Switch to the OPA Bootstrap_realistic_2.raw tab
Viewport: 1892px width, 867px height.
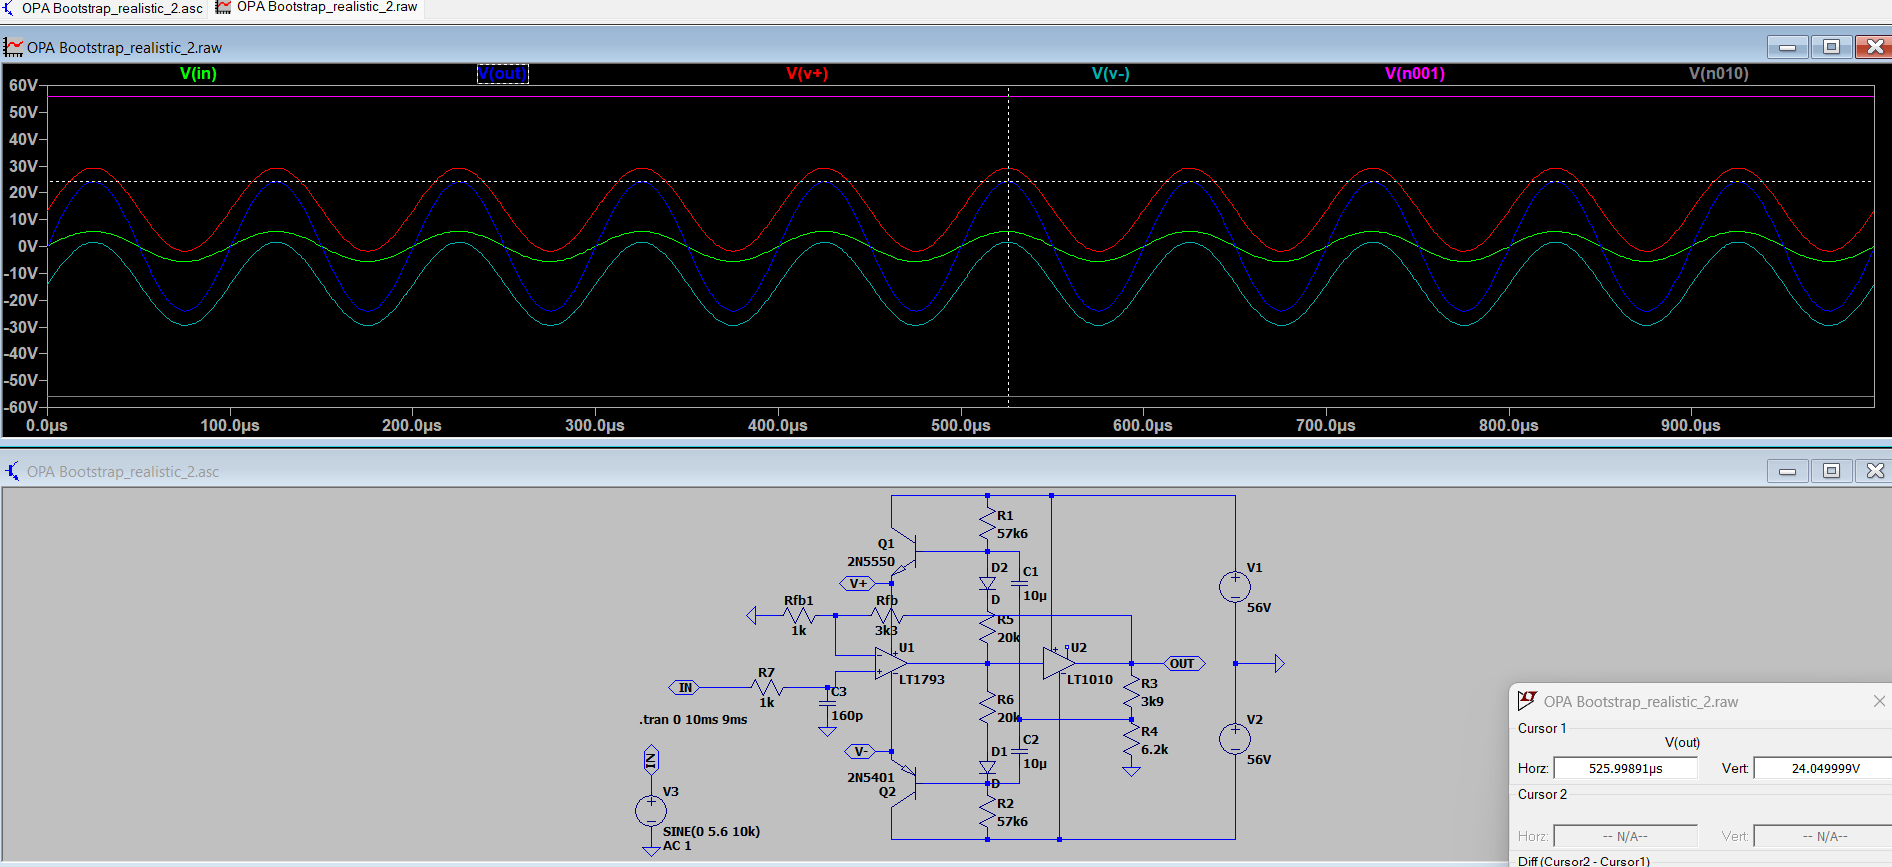(x=318, y=8)
